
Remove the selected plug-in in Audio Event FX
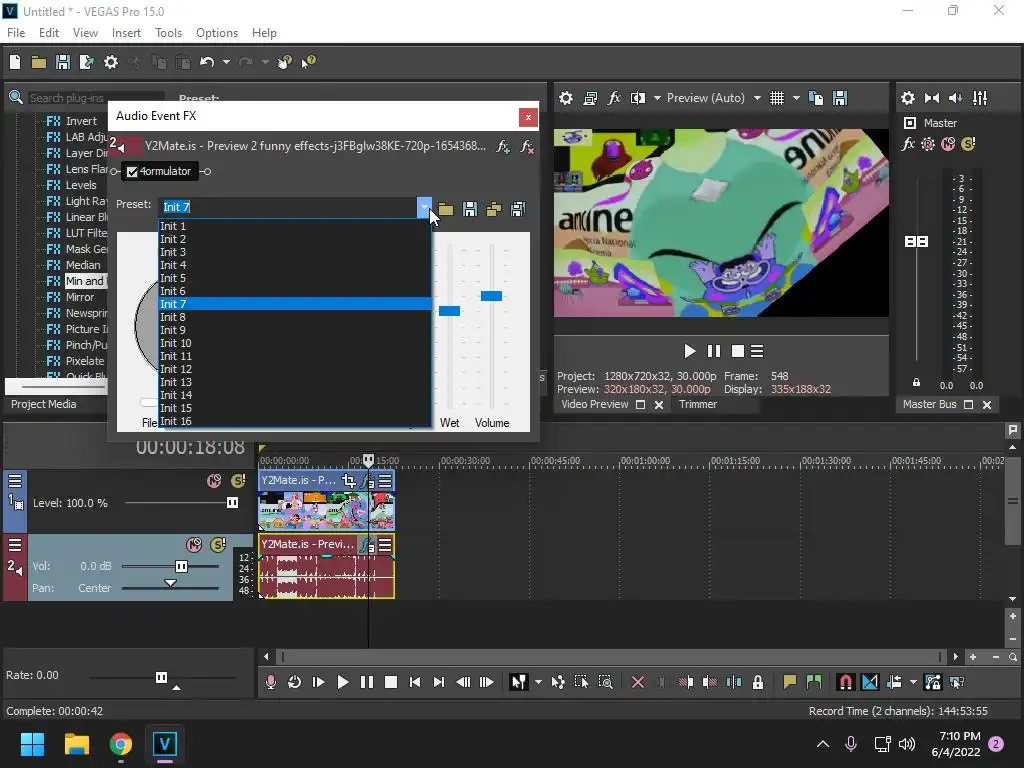pos(526,146)
